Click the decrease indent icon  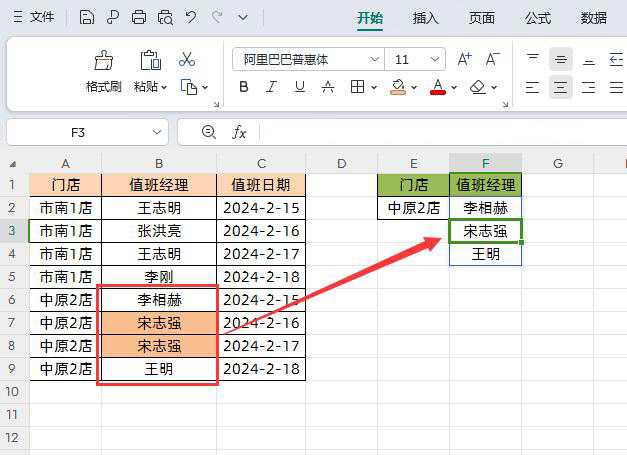pos(616,59)
